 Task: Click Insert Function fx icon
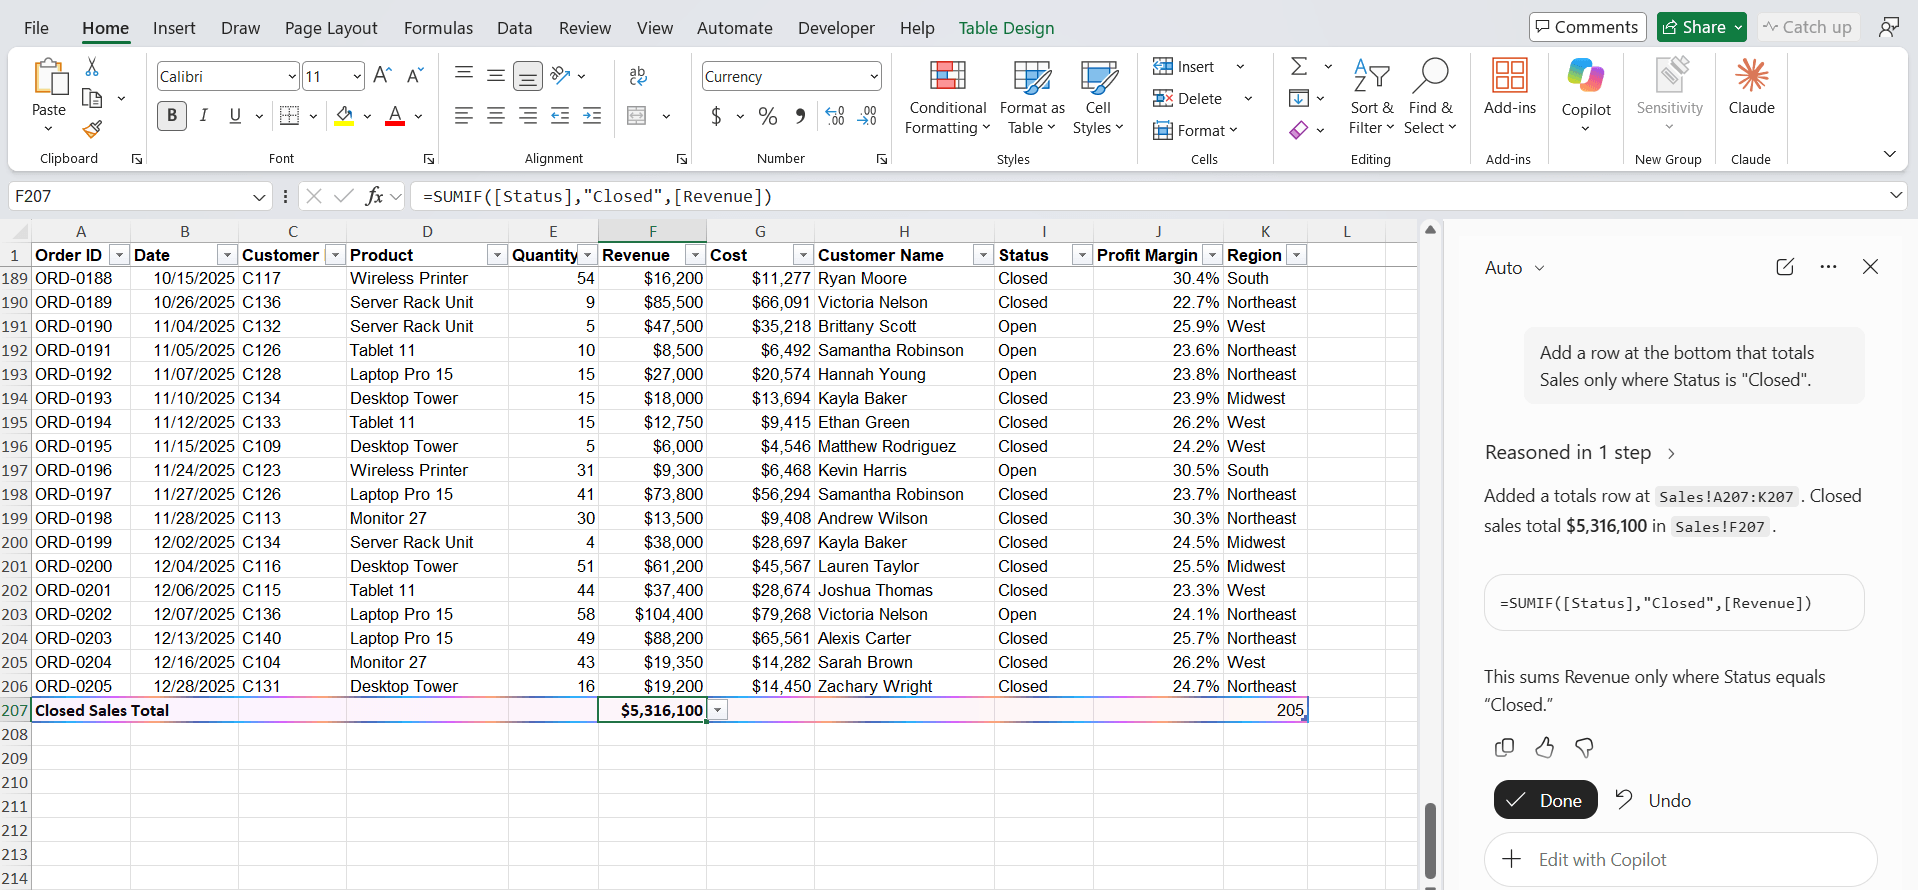coord(374,196)
